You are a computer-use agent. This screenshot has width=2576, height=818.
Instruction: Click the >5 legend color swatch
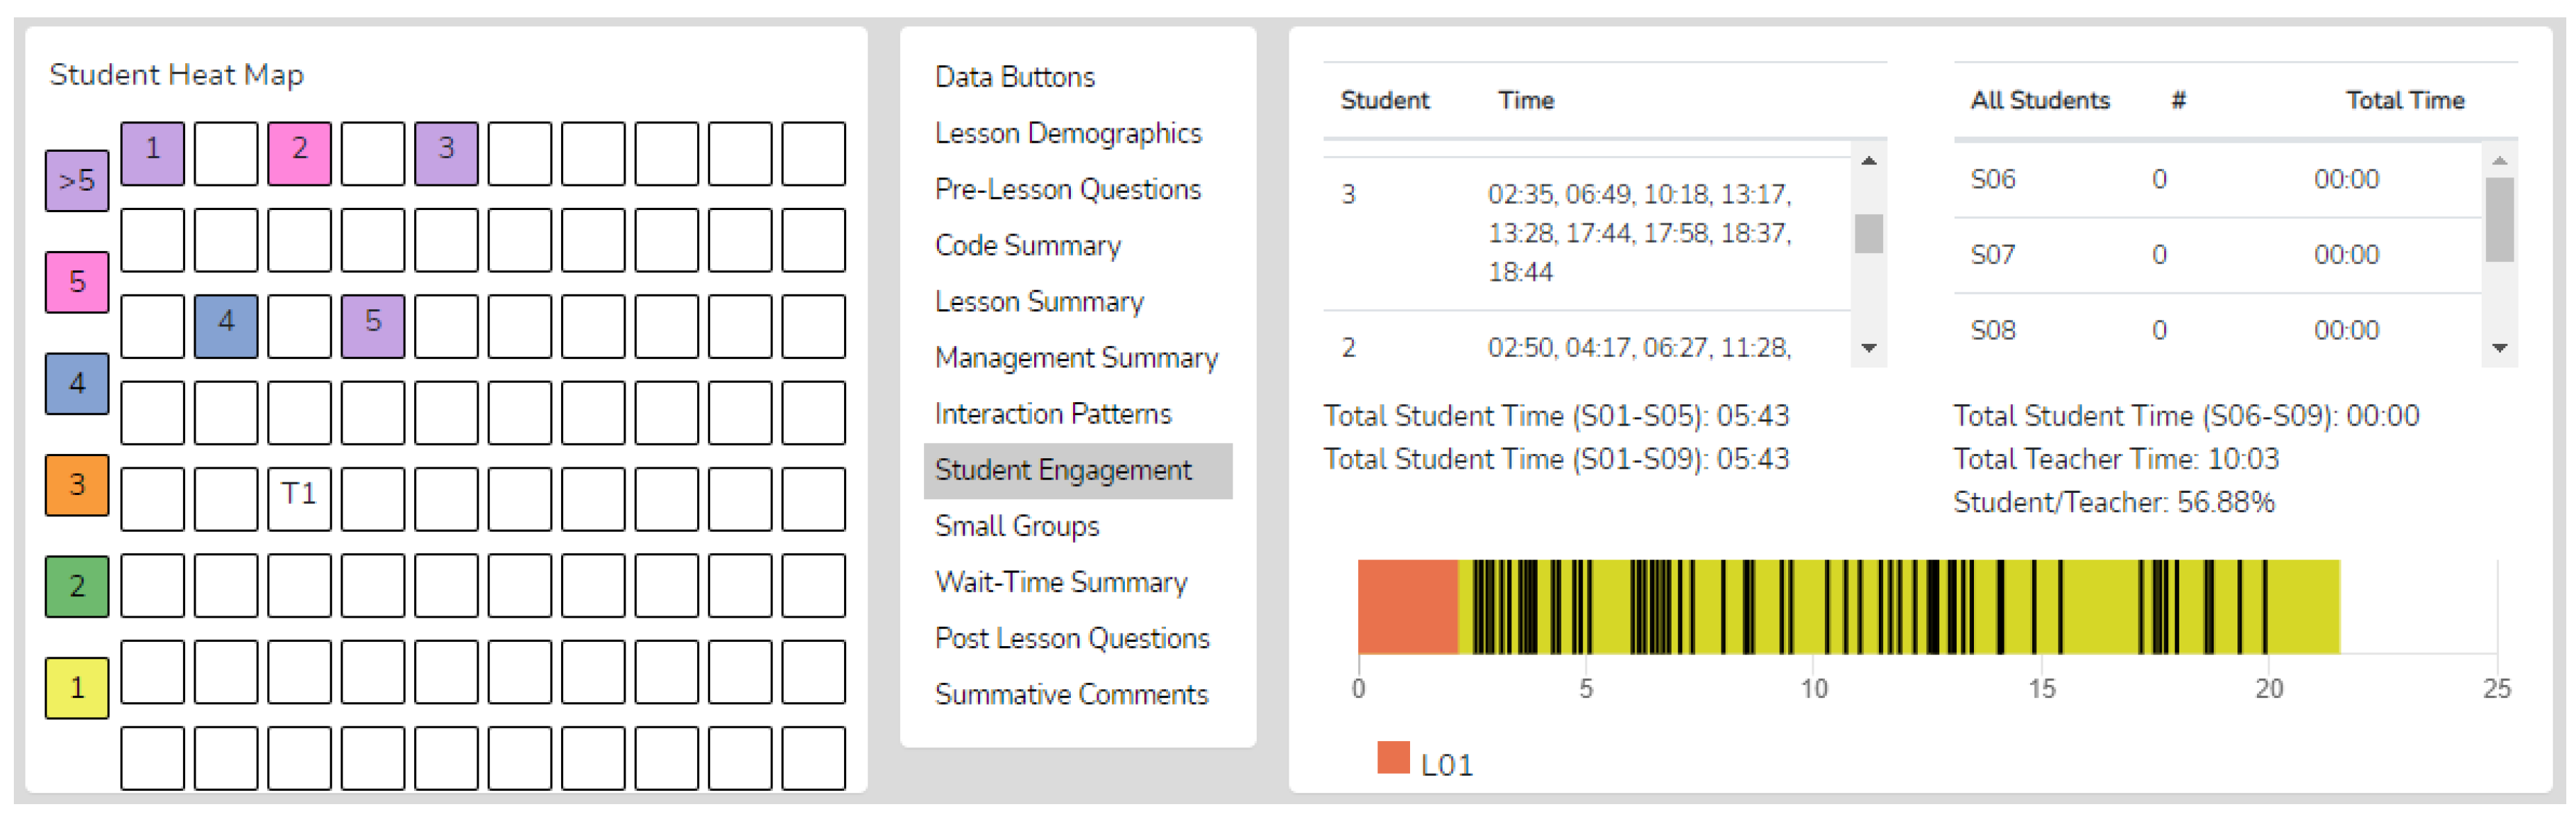click(77, 181)
